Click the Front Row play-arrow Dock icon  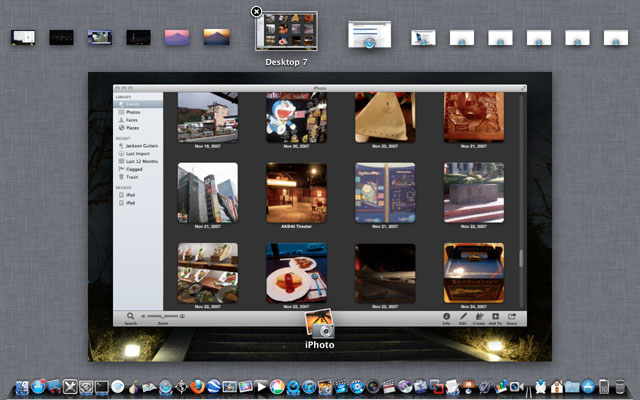[x=261, y=387]
